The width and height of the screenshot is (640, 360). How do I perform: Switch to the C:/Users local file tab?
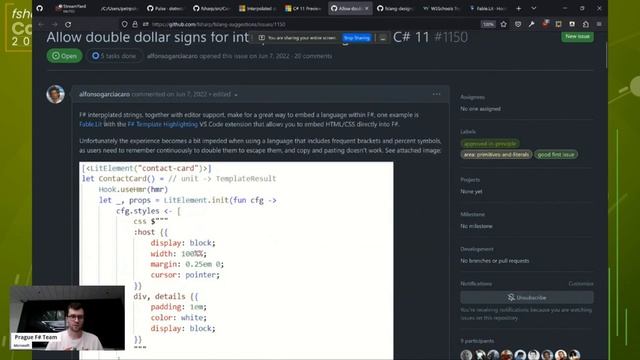tap(119, 8)
